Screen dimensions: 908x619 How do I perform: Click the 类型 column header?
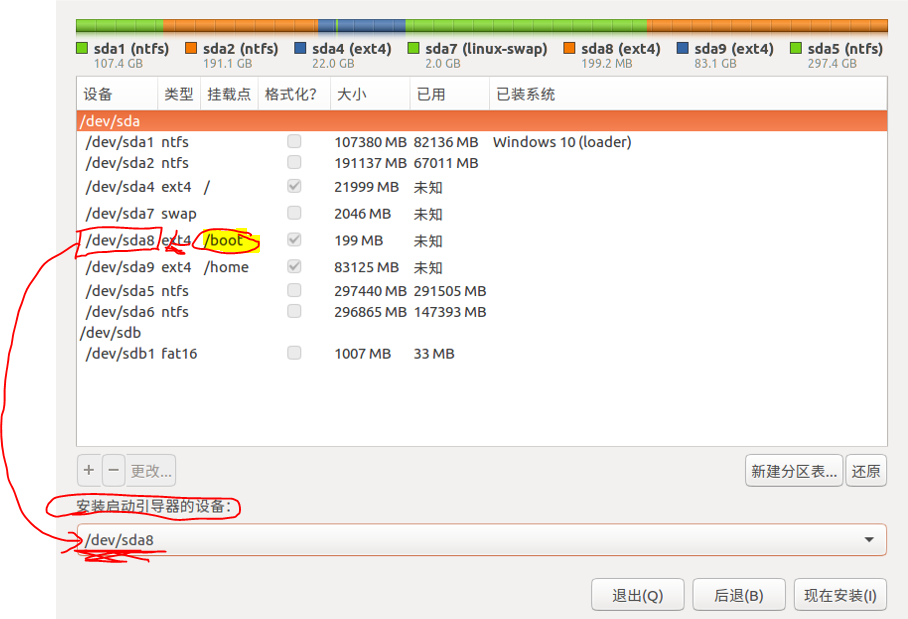tap(179, 94)
